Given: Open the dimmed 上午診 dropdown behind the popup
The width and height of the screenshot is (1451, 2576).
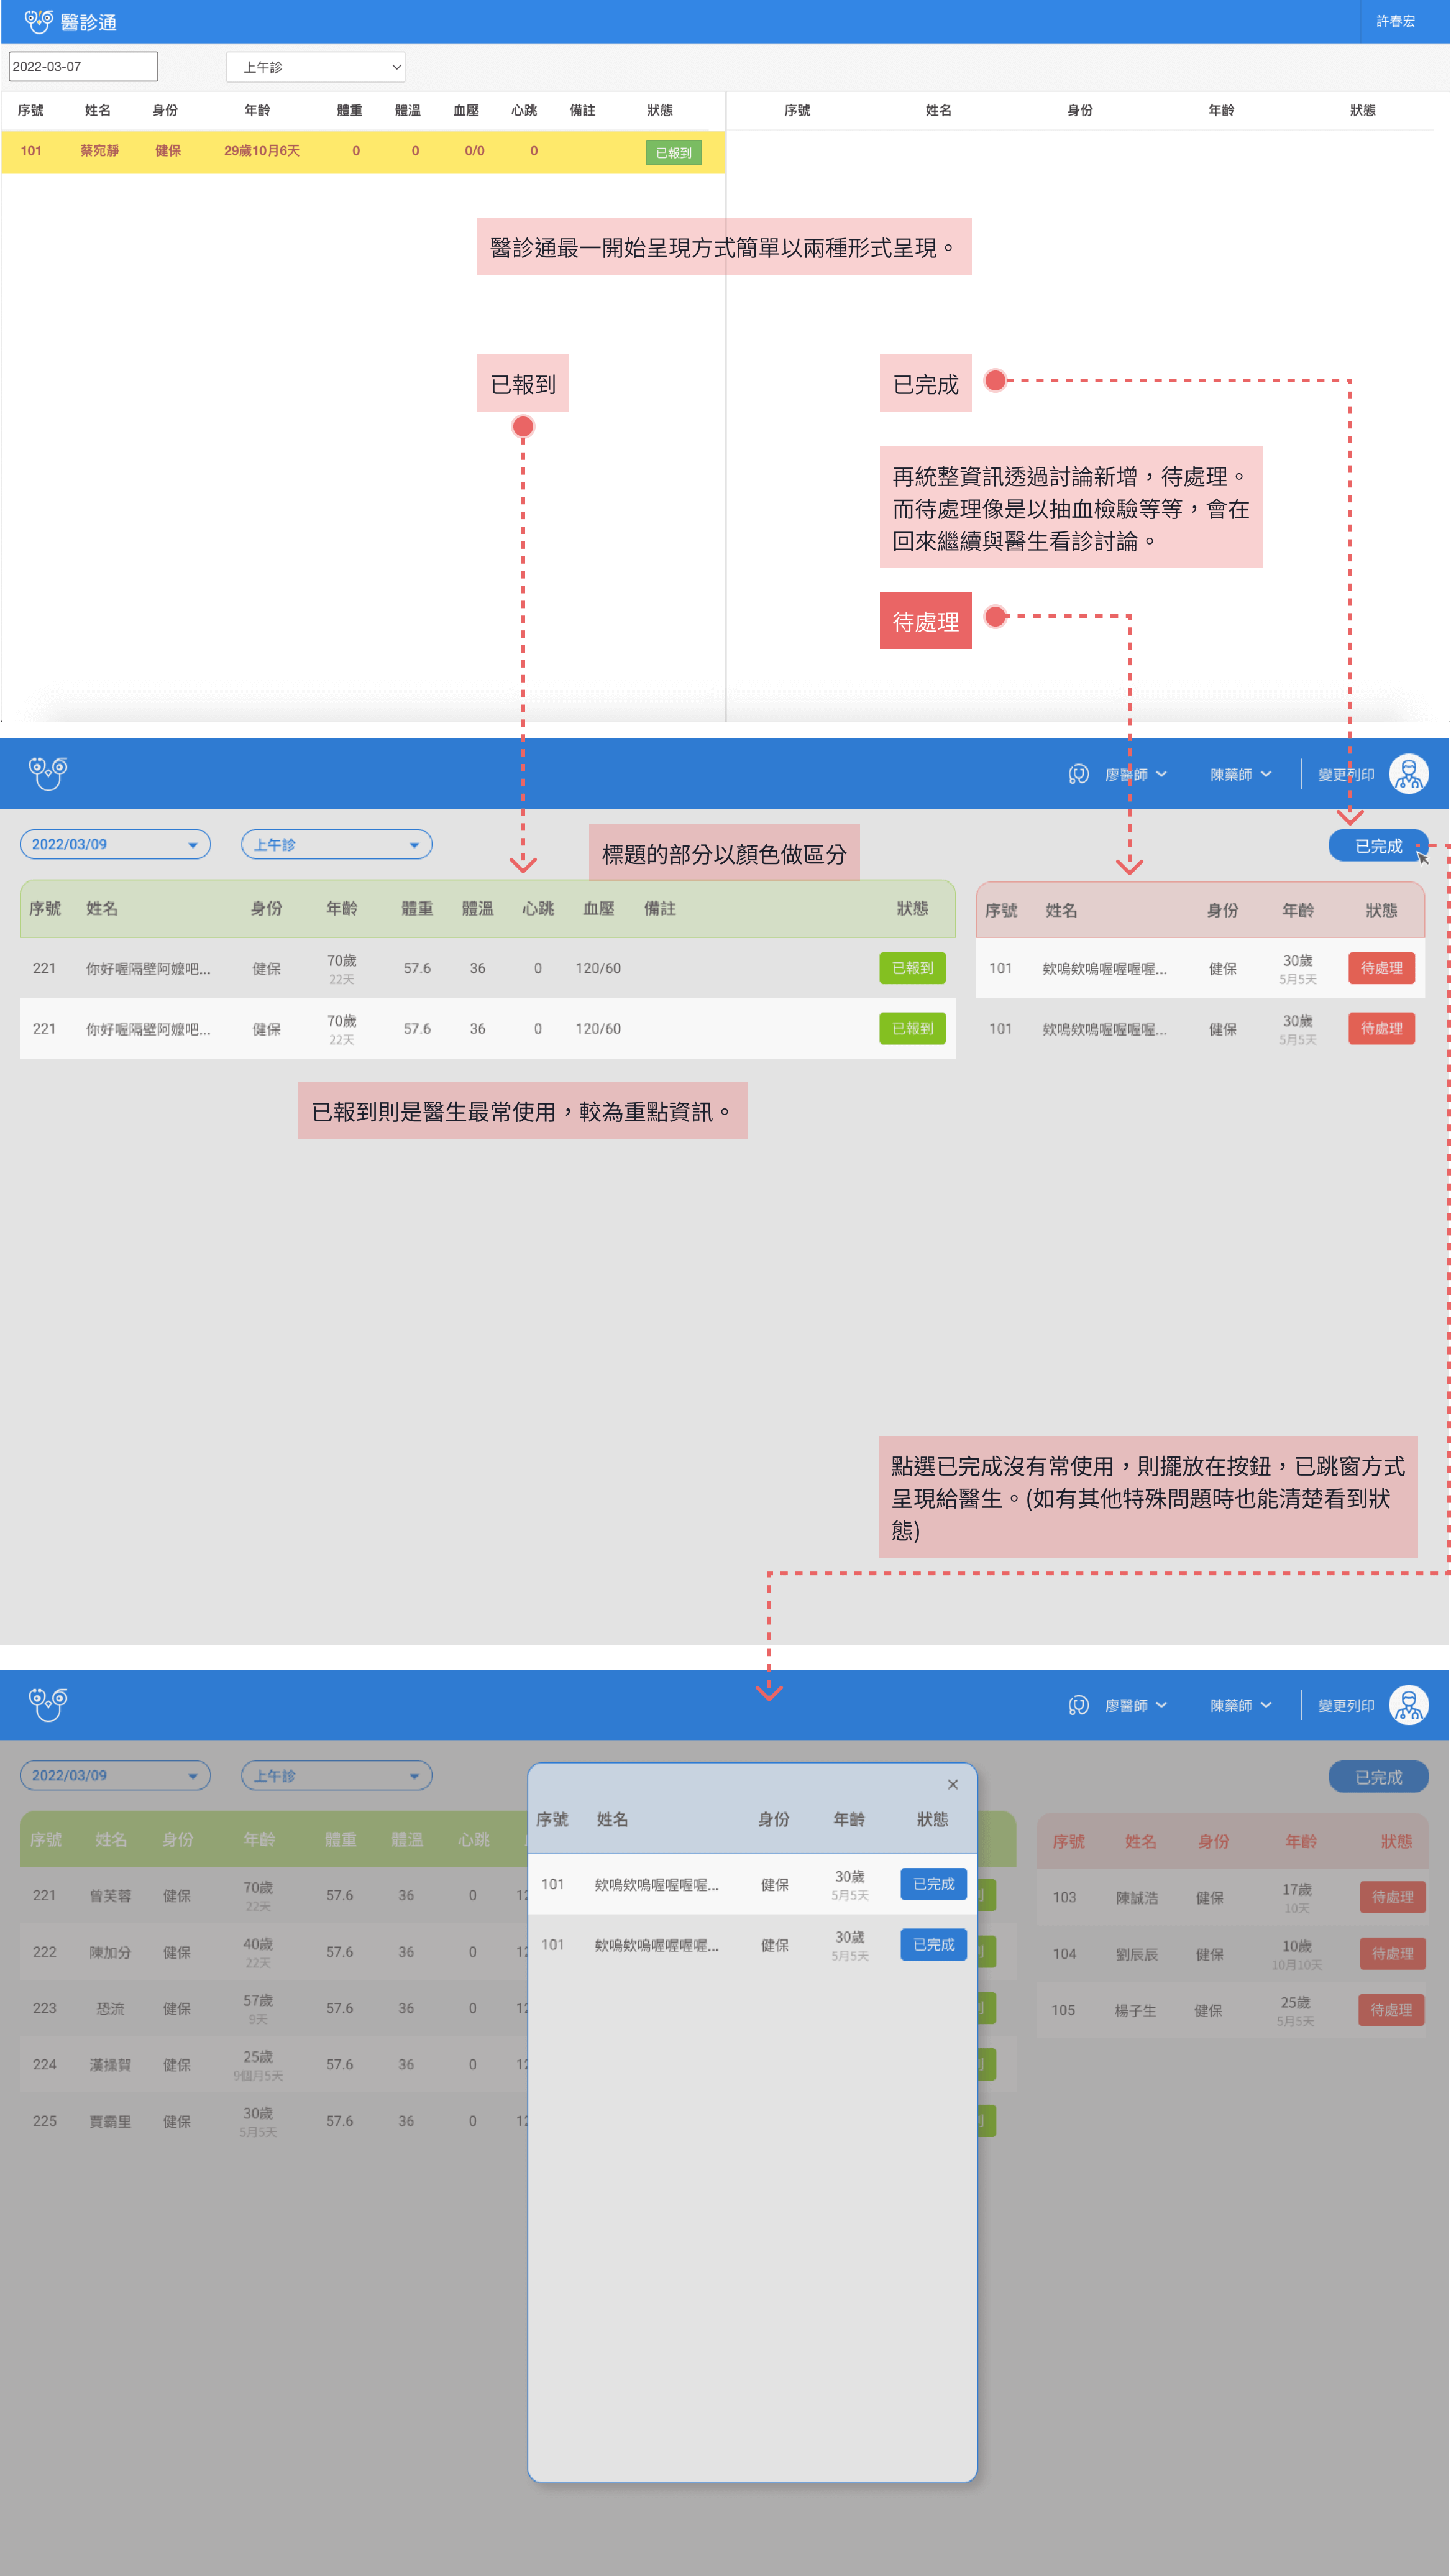Looking at the screenshot, I should click(x=336, y=1775).
